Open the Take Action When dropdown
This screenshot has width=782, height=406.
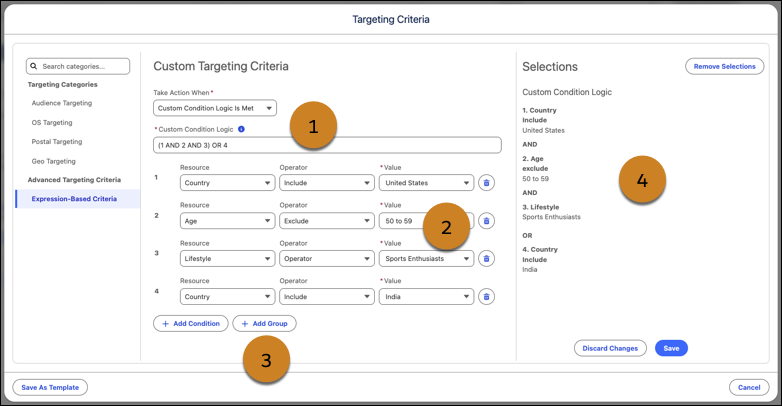tap(215, 108)
